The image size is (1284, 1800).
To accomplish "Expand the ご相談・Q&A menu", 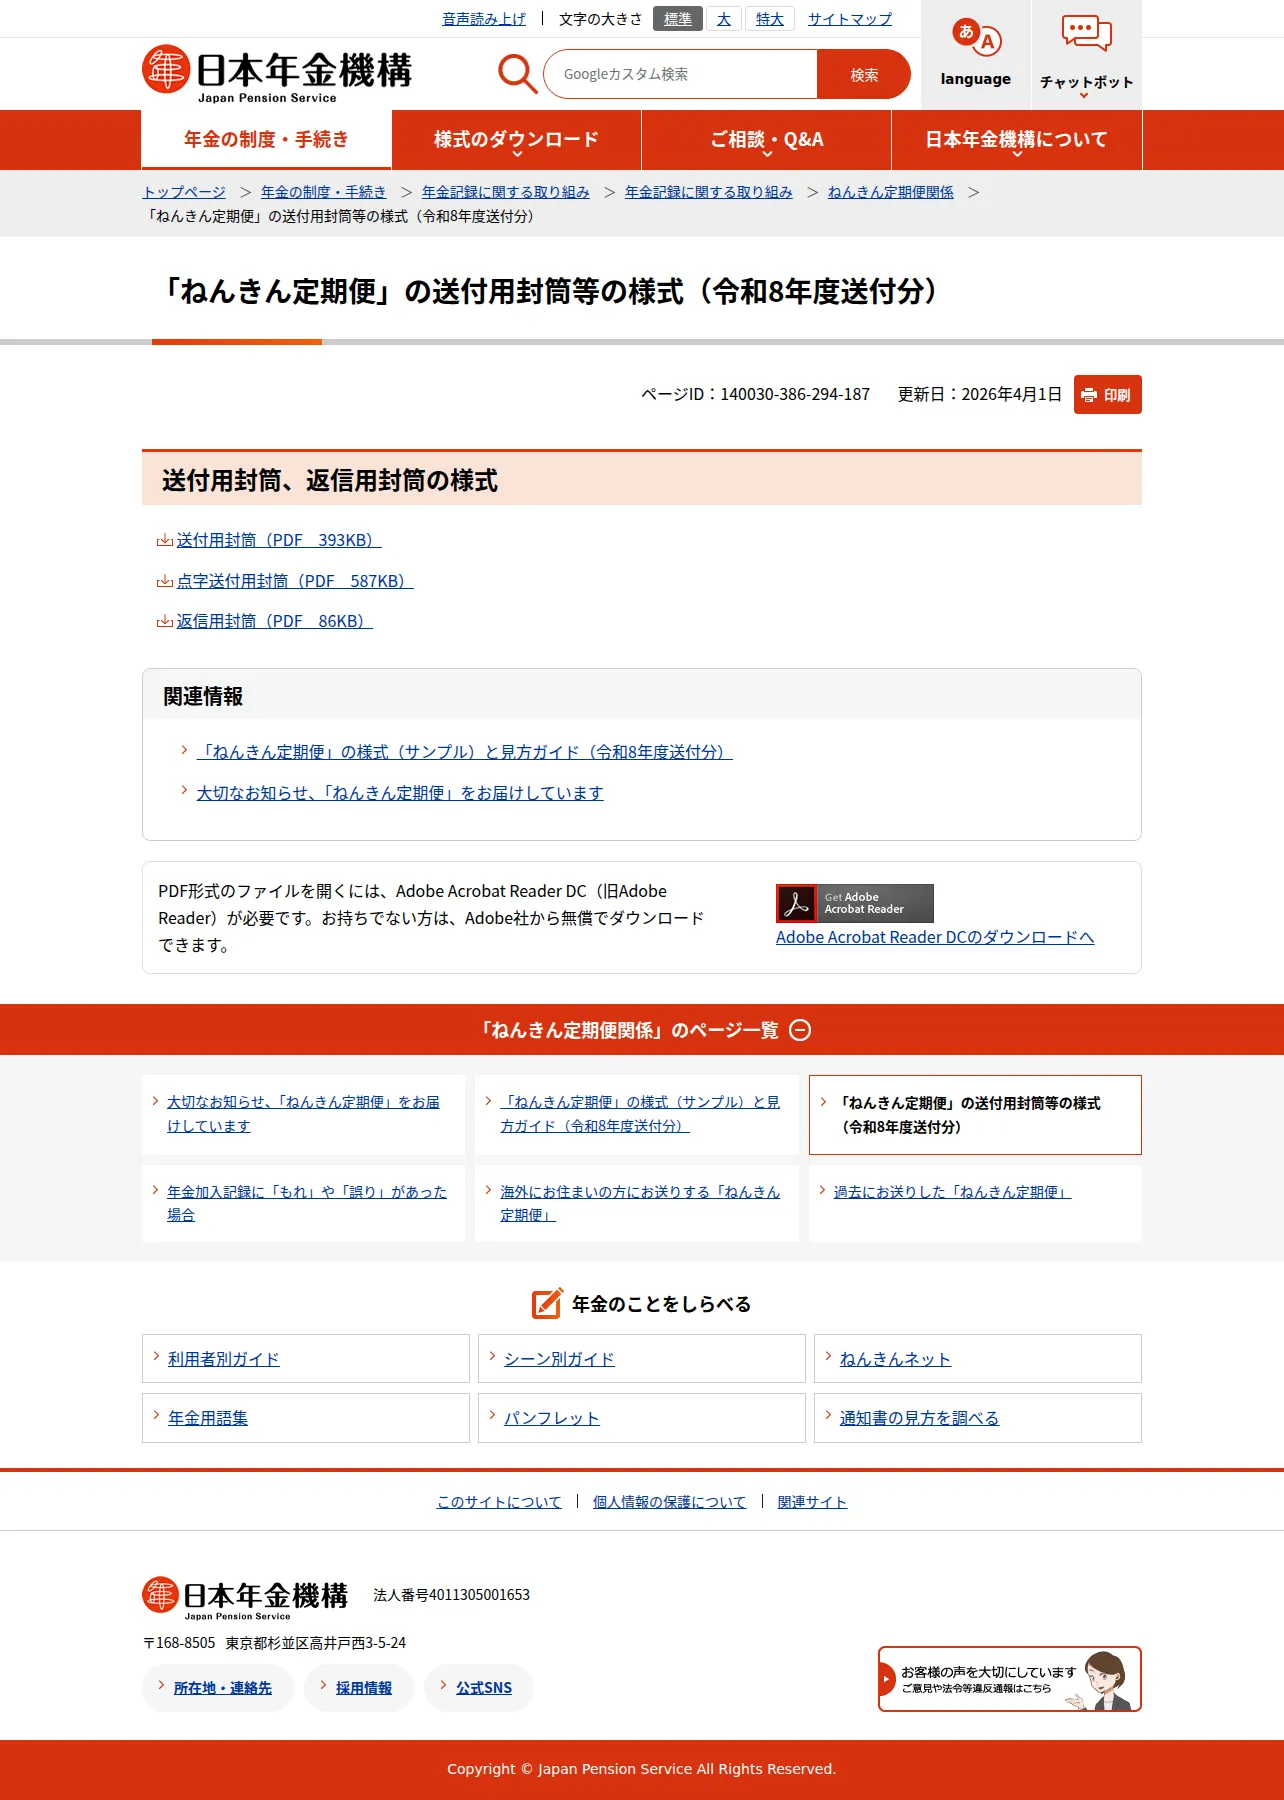I will pyautogui.click(x=766, y=140).
